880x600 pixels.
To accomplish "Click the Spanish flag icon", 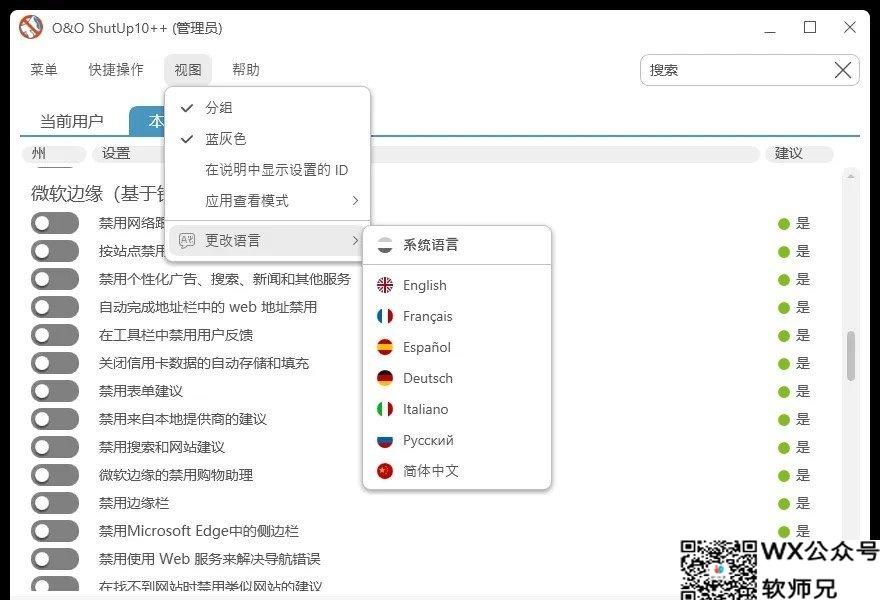I will (x=385, y=347).
